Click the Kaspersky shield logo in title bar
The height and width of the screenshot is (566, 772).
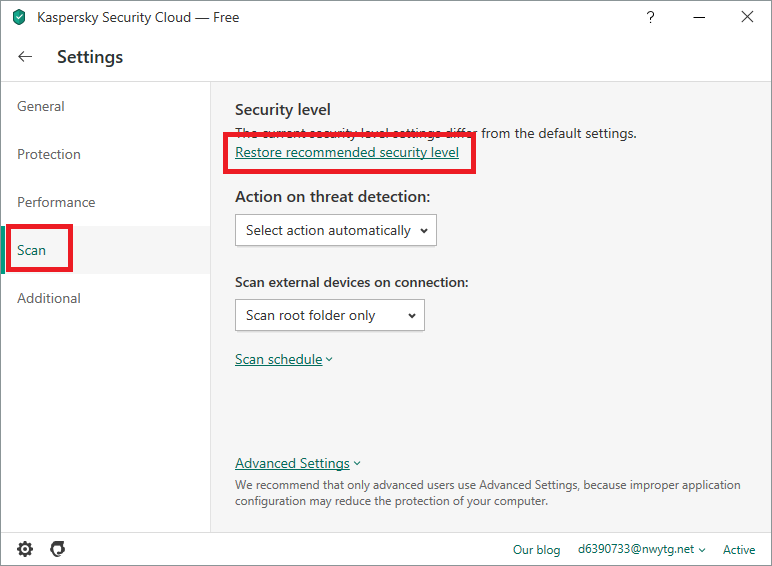pos(19,17)
